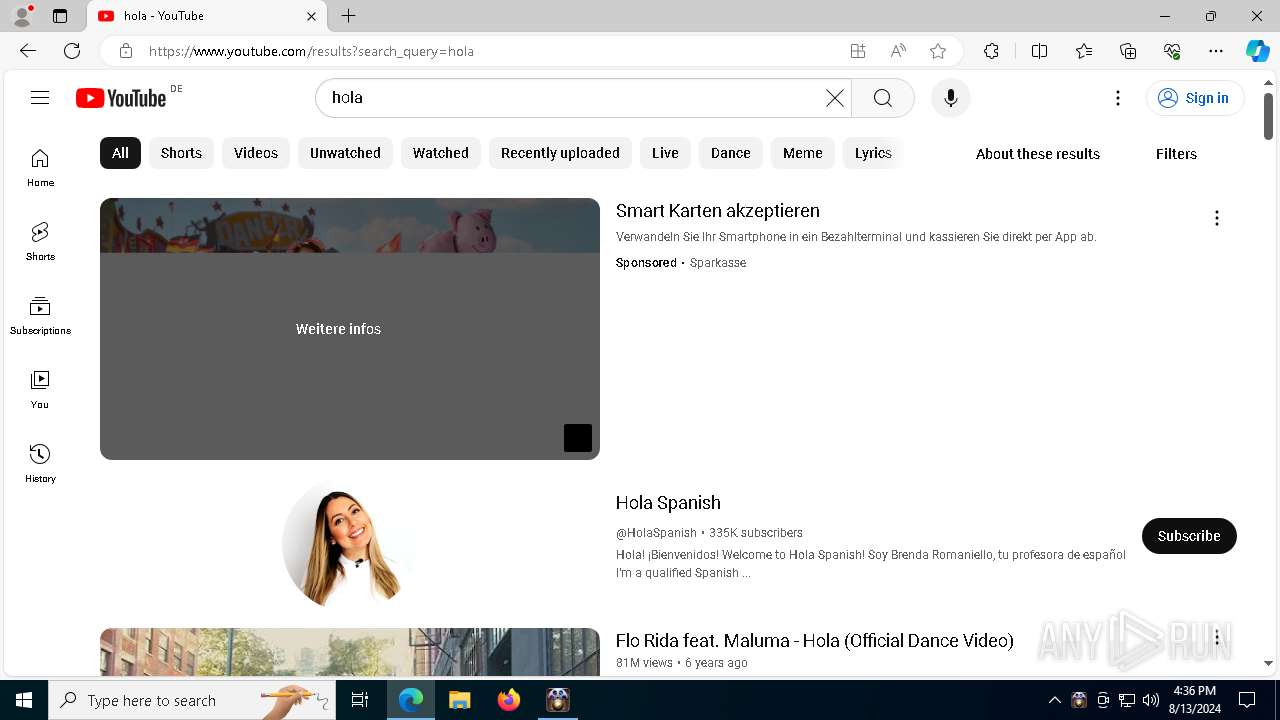Open About these results
Image resolution: width=1280 pixels, height=720 pixels.
(x=1038, y=154)
